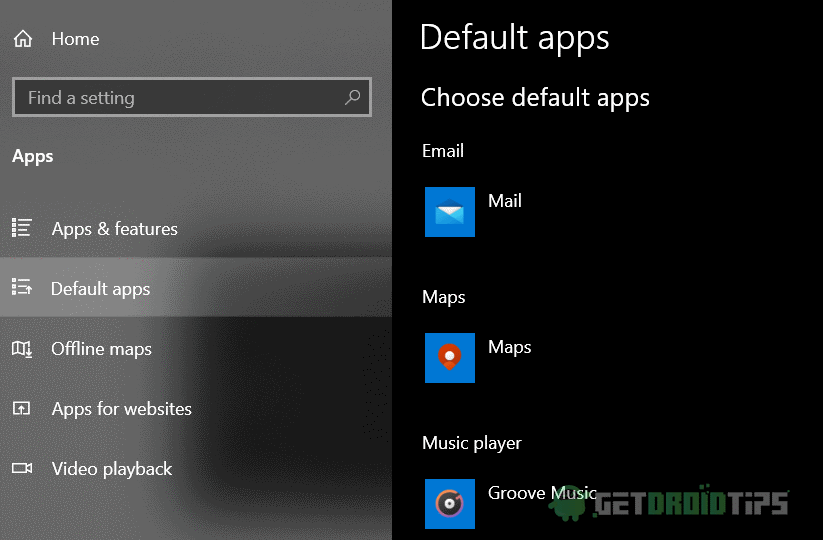The width and height of the screenshot is (823, 540).
Task: Select Default apps in the sidebar
Action: 196,288
